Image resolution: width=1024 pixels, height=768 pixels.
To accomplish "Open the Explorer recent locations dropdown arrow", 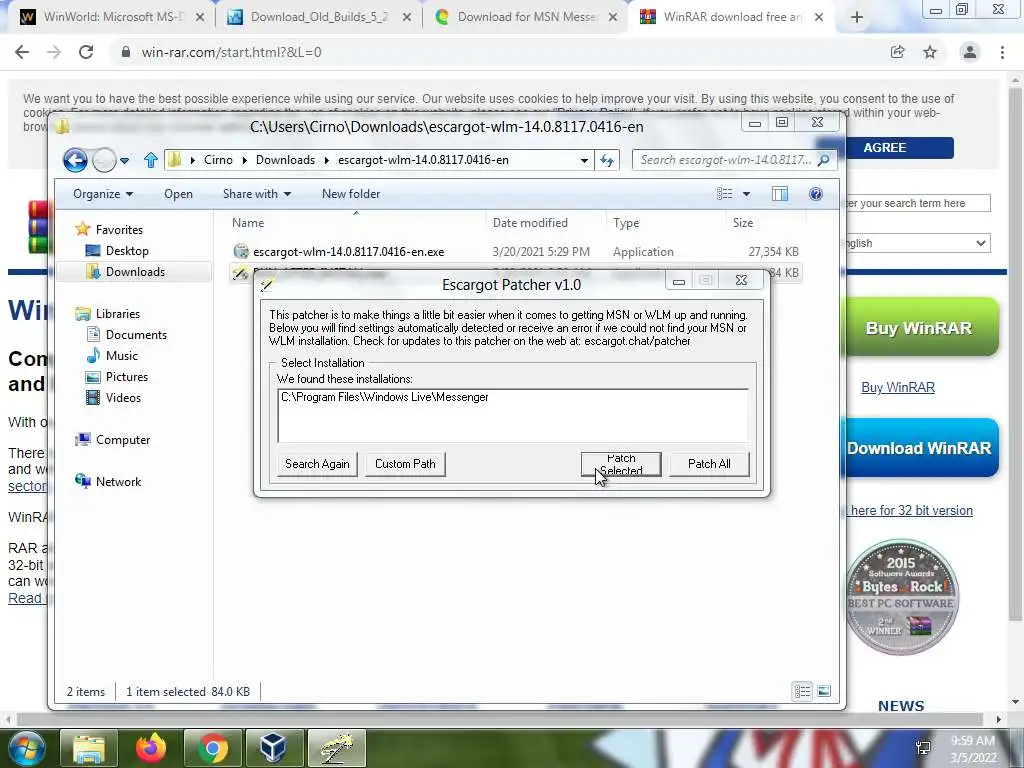I will tap(124, 160).
